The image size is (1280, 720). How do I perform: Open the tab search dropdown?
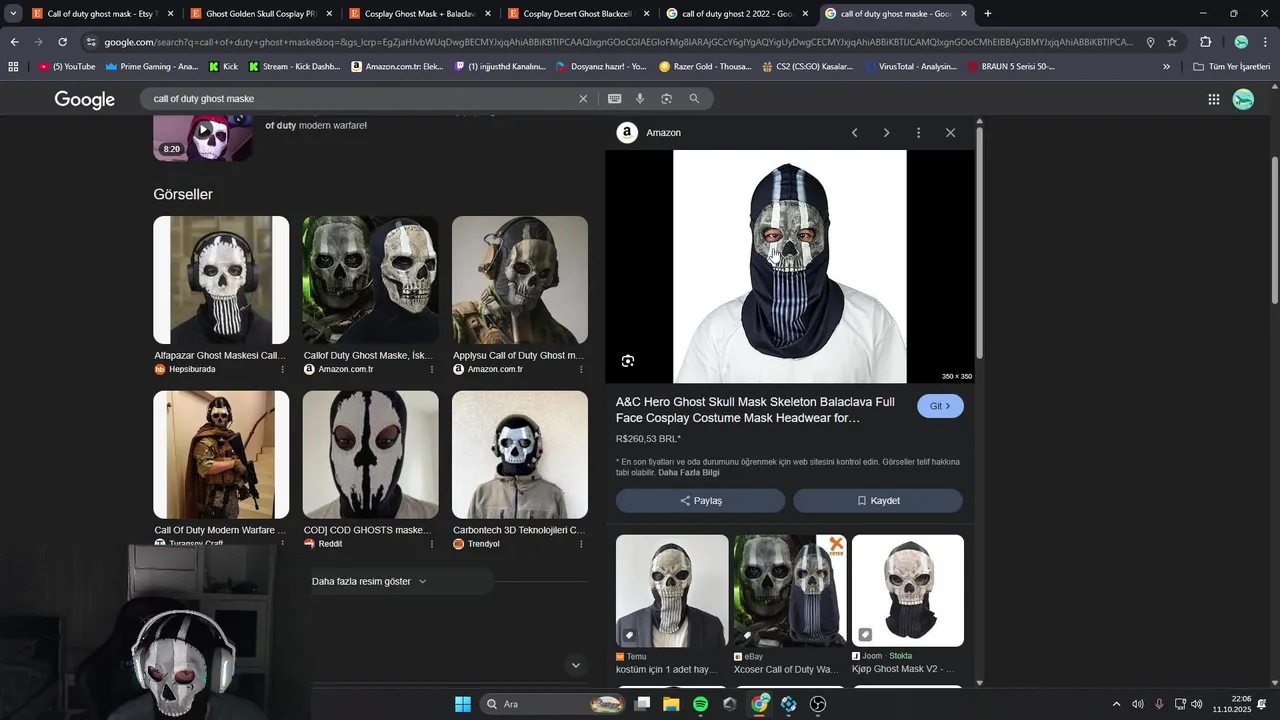tap(13, 14)
